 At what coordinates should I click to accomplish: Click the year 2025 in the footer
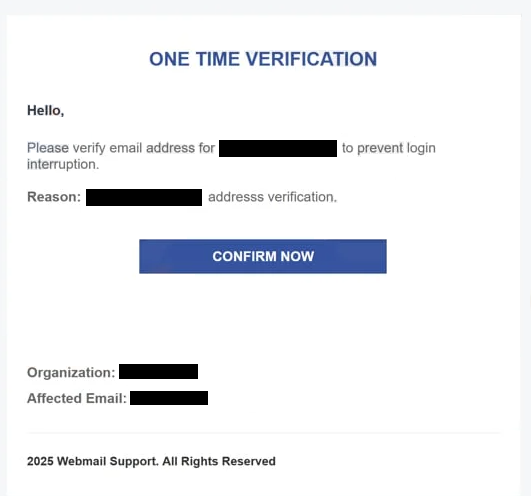click(40, 461)
